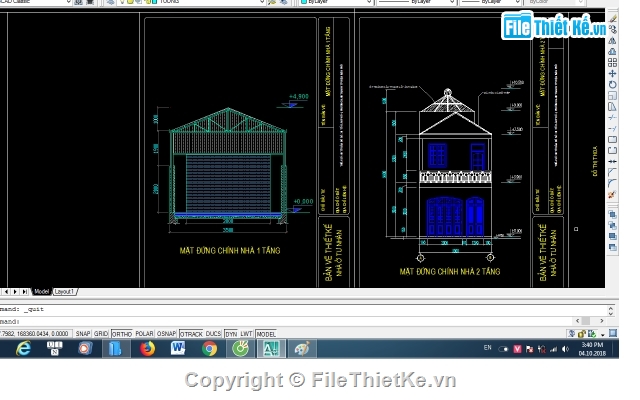Click Bring to Front draw order icon

click(613, 214)
